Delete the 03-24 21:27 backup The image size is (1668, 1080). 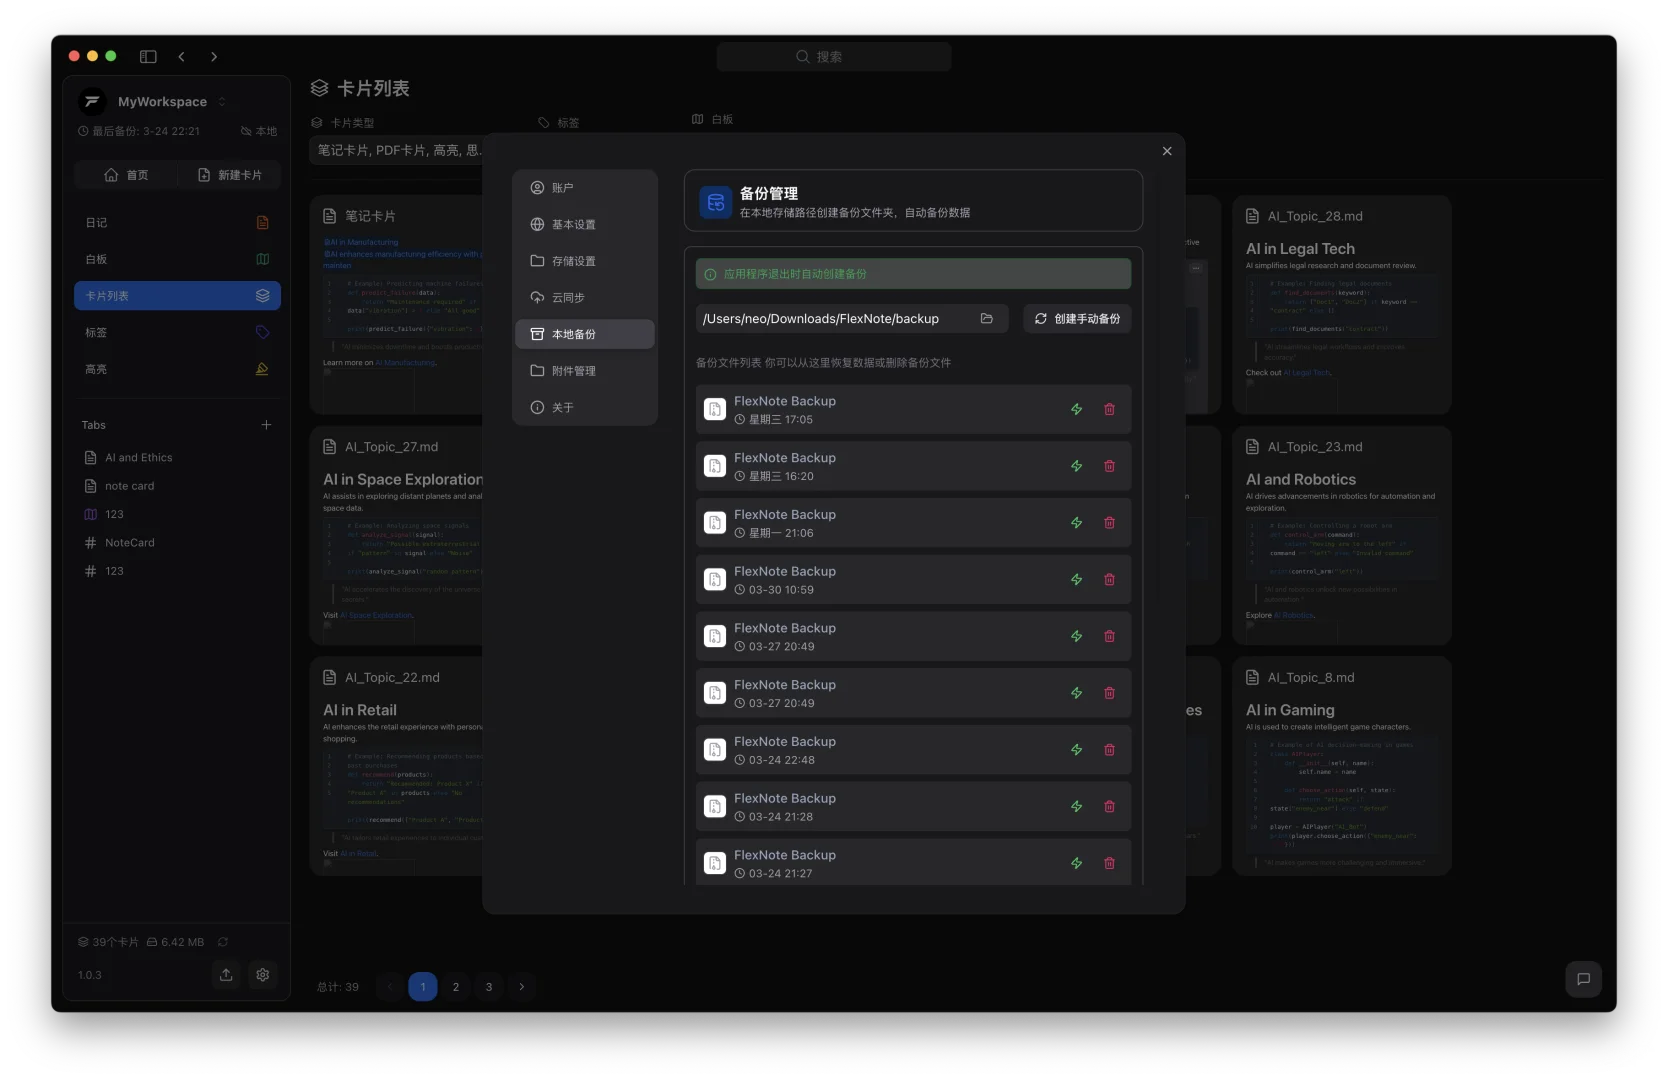tap(1109, 863)
